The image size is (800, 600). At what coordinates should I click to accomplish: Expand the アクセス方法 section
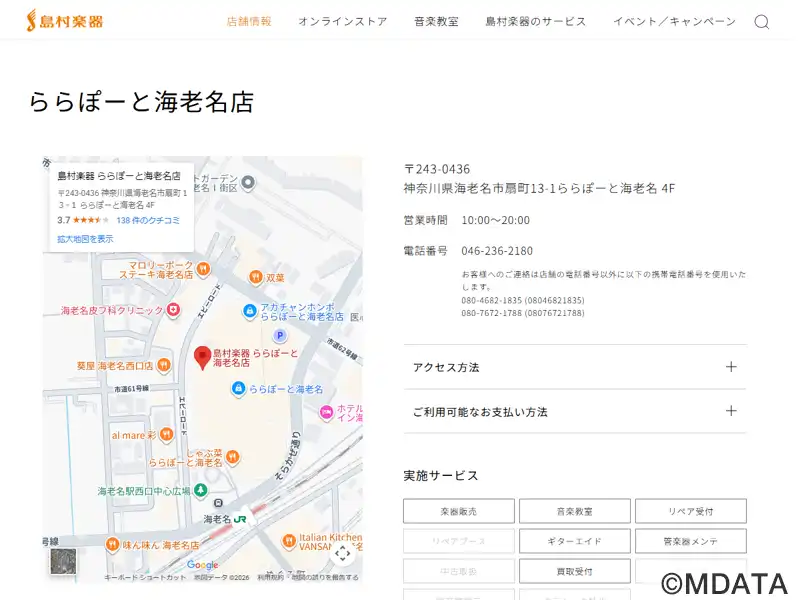click(574, 367)
